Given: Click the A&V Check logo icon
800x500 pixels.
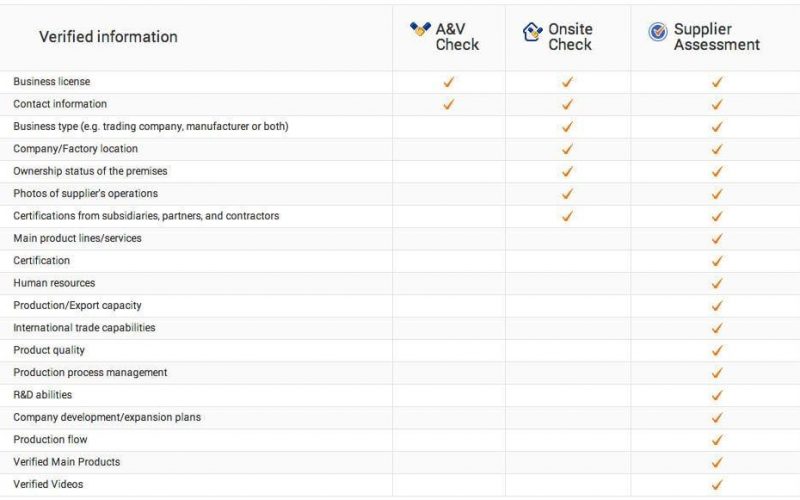Looking at the screenshot, I should click(x=421, y=30).
